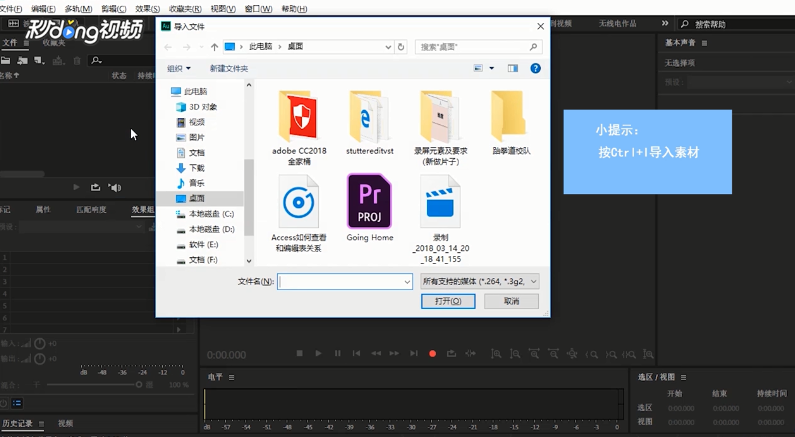Toggle the skip selection icon in transport

pyautogui.click(x=471, y=353)
